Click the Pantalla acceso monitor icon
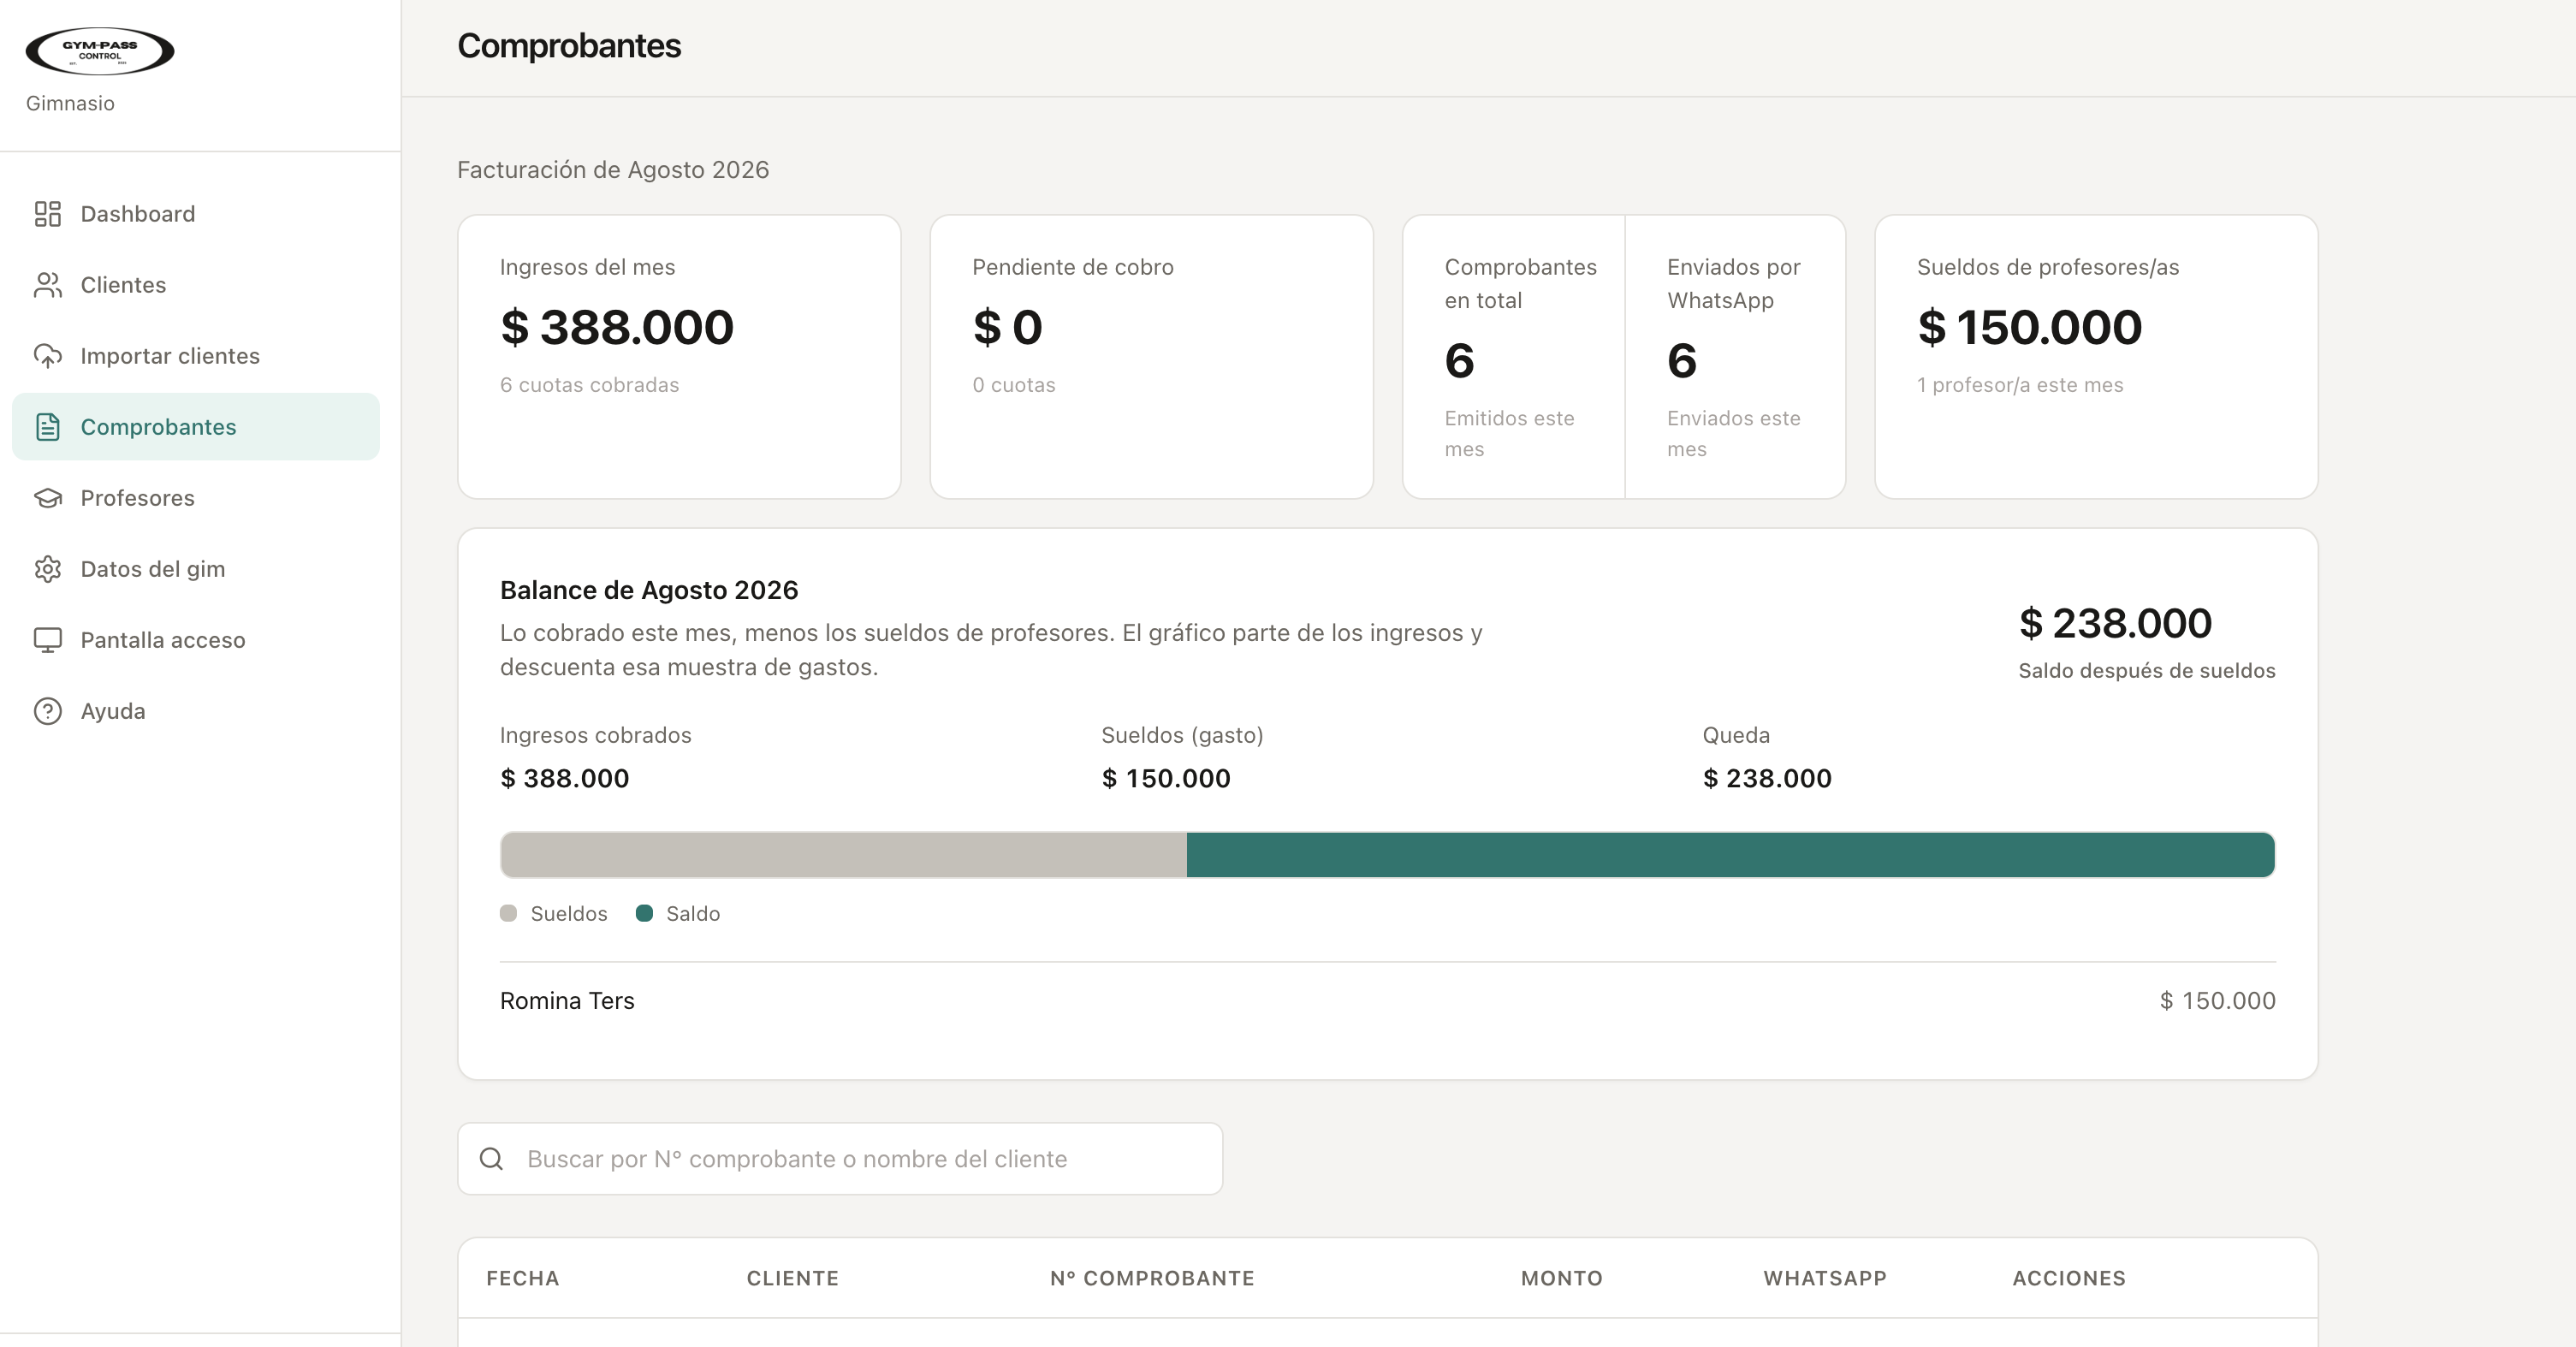This screenshot has height=1347, width=2576. [48, 640]
